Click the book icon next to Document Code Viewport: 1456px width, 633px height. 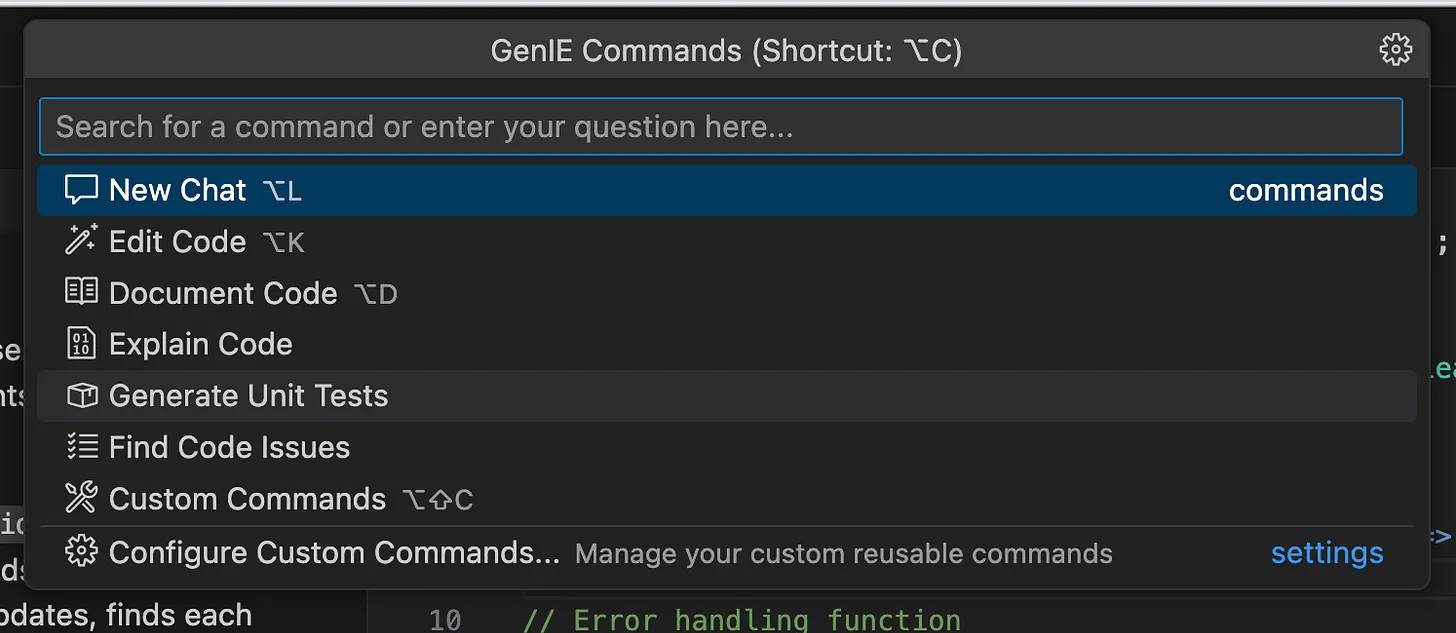click(x=80, y=292)
